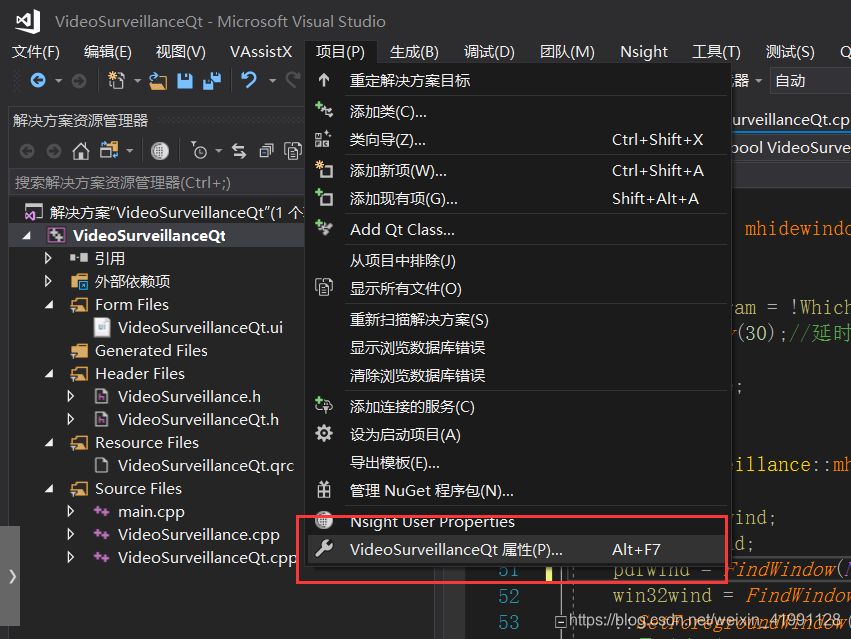Choose 类向导(Z)... menu entry
Image resolution: width=851 pixels, height=639 pixels.
coord(518,140)
